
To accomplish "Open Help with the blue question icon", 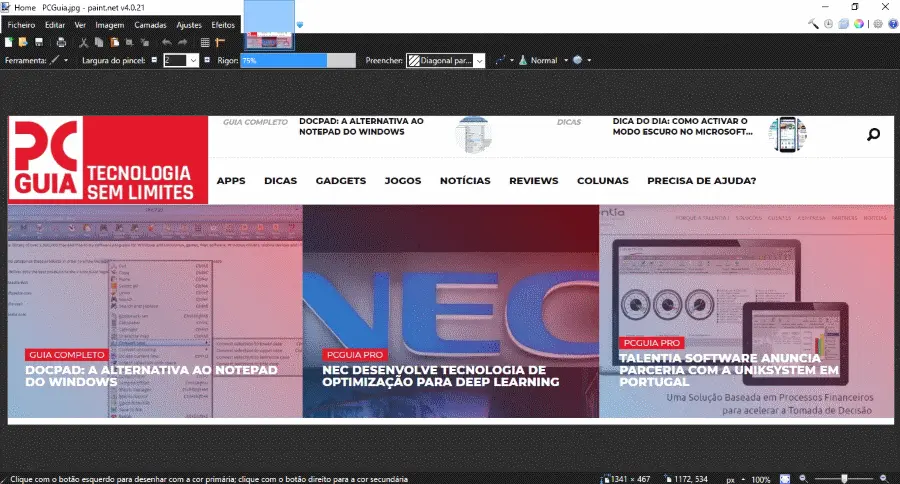I will point(893,24).
